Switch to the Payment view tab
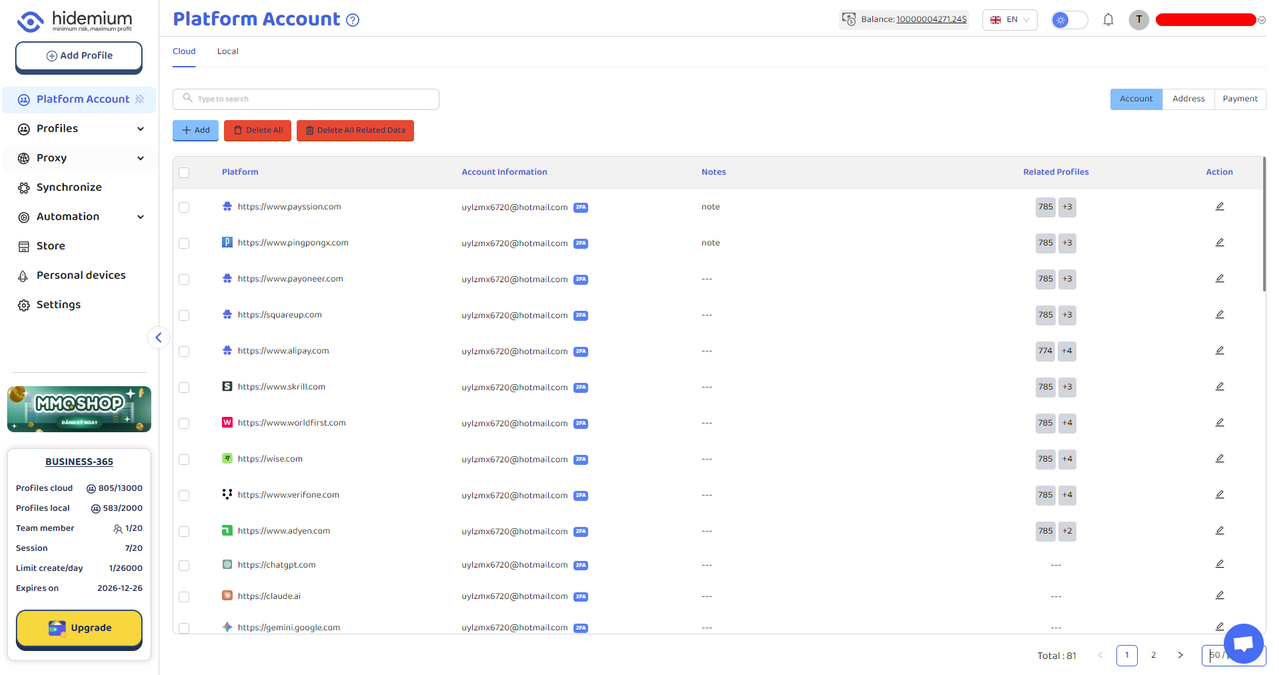 1239,99
